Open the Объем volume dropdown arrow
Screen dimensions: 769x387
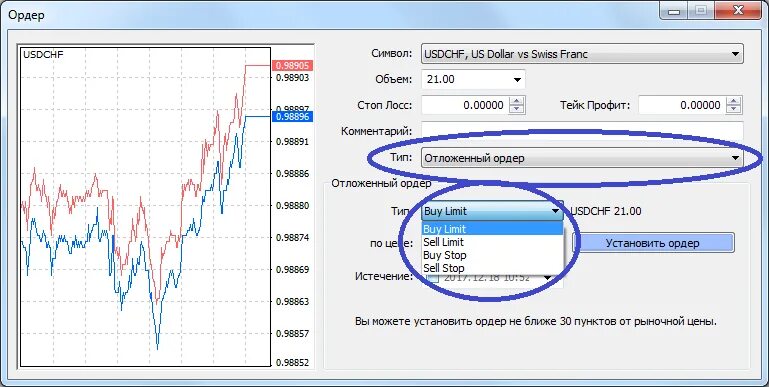[x=517, y=79]
